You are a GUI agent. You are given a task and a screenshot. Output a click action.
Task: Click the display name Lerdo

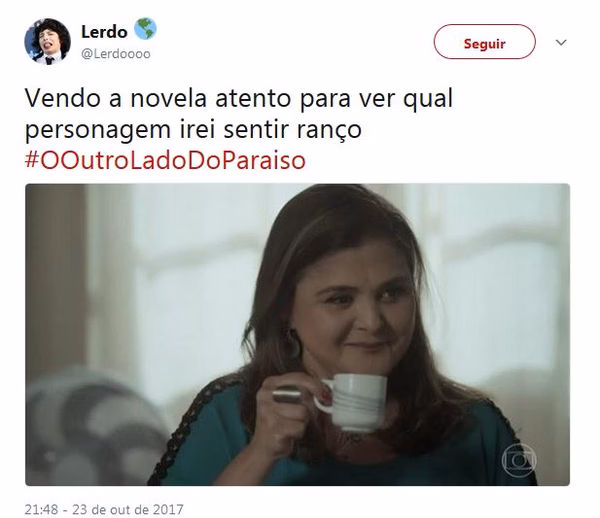point(104,32)
